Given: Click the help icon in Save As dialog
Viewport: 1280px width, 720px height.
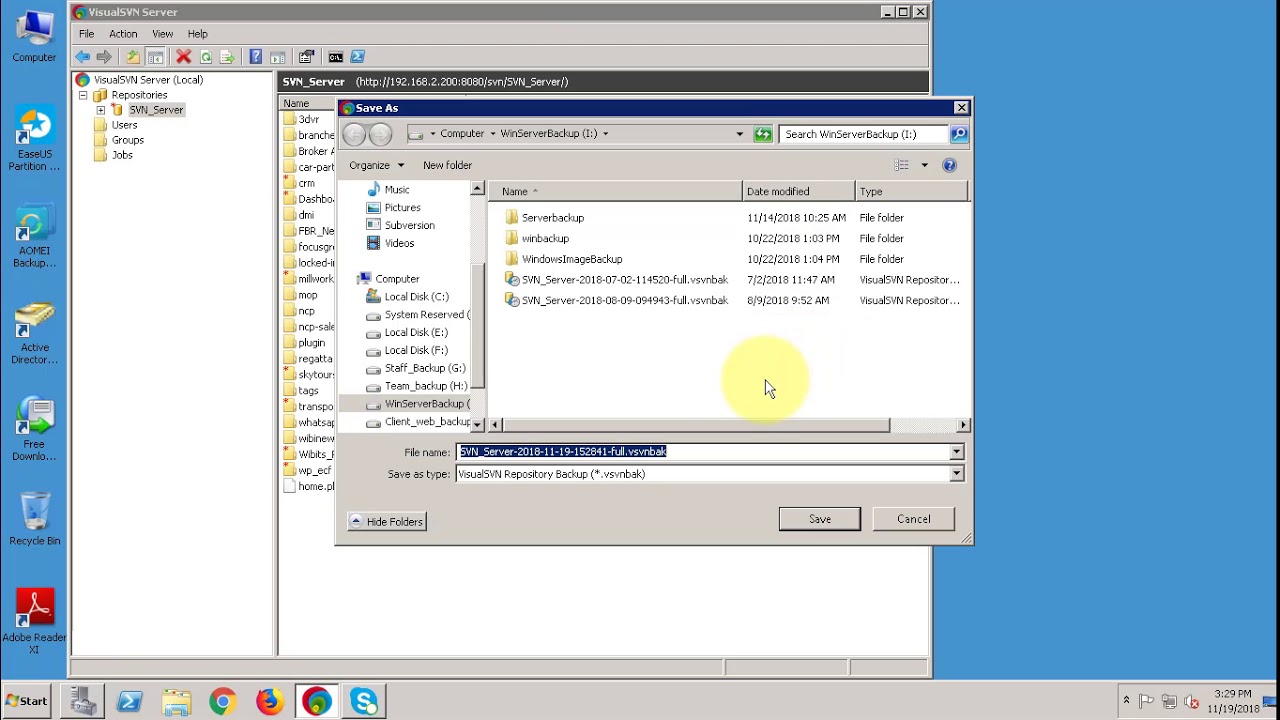Looking at the screenshot, I should pyautogui.click(x=950, y=165).
